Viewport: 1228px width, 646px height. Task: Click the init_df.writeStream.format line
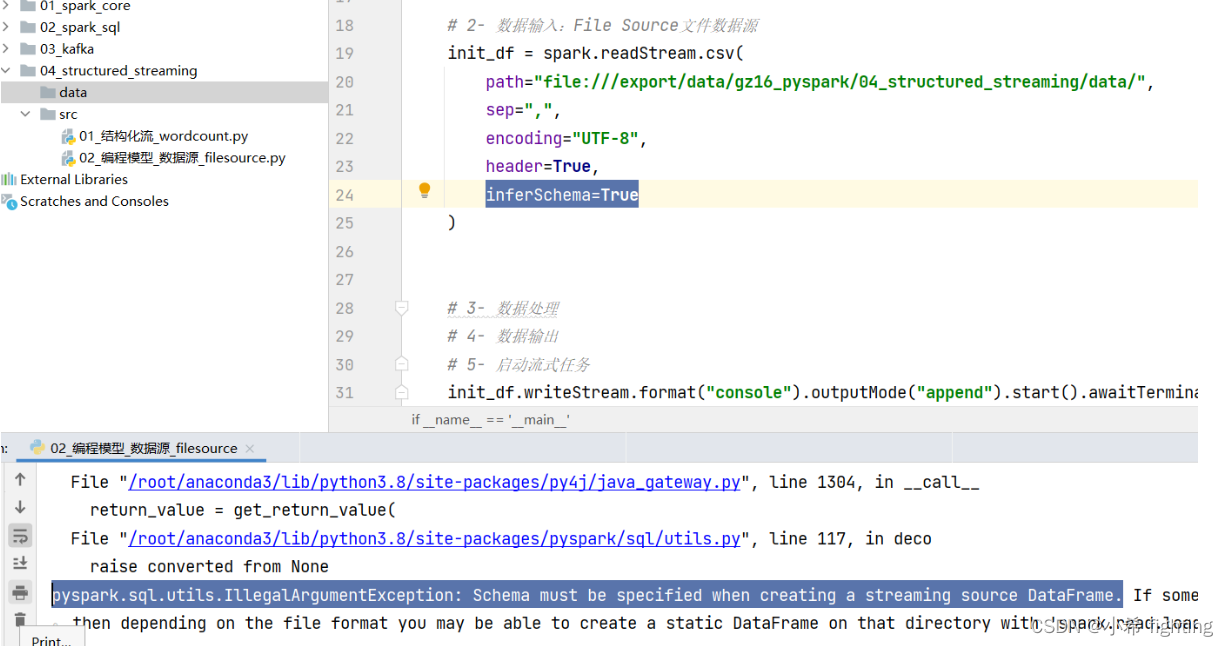[x=822, y=393]
